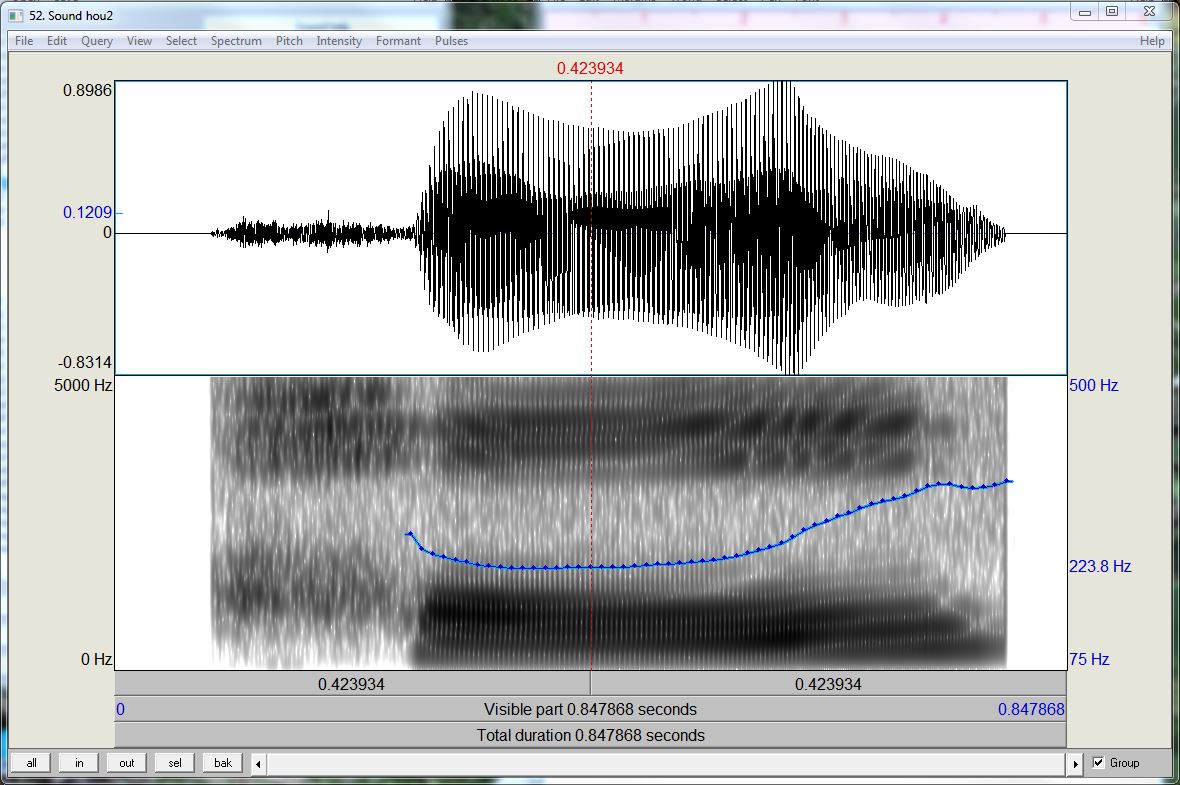Maximize the Sound hou2 window

[x=1112, y=11]
